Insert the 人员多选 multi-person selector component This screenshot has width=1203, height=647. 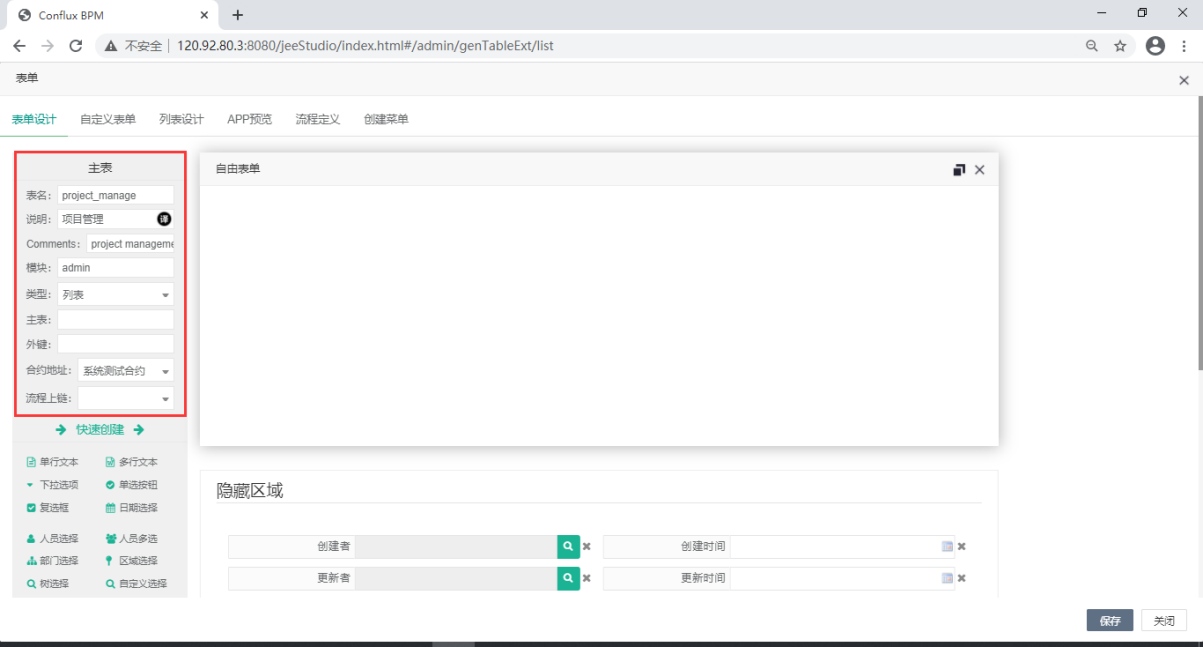pos(131,538)
